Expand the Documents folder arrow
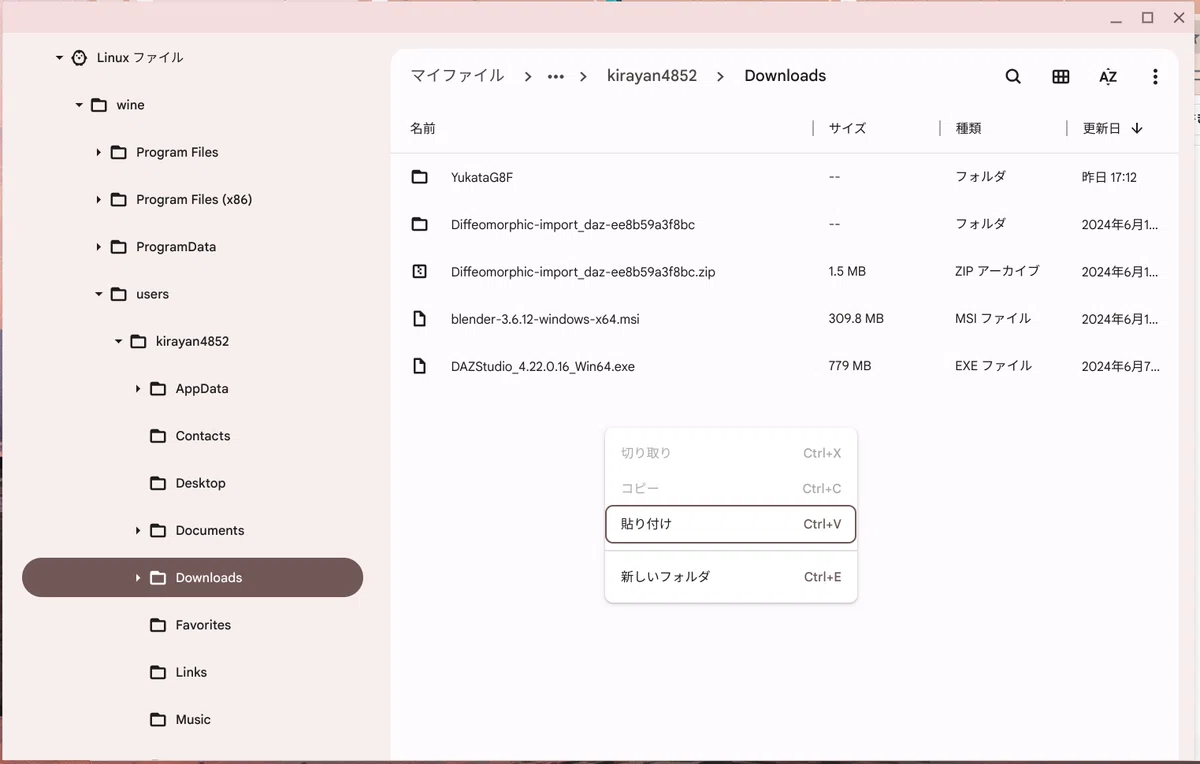Viewport: 1200px width, 764px height. [138, 530]
